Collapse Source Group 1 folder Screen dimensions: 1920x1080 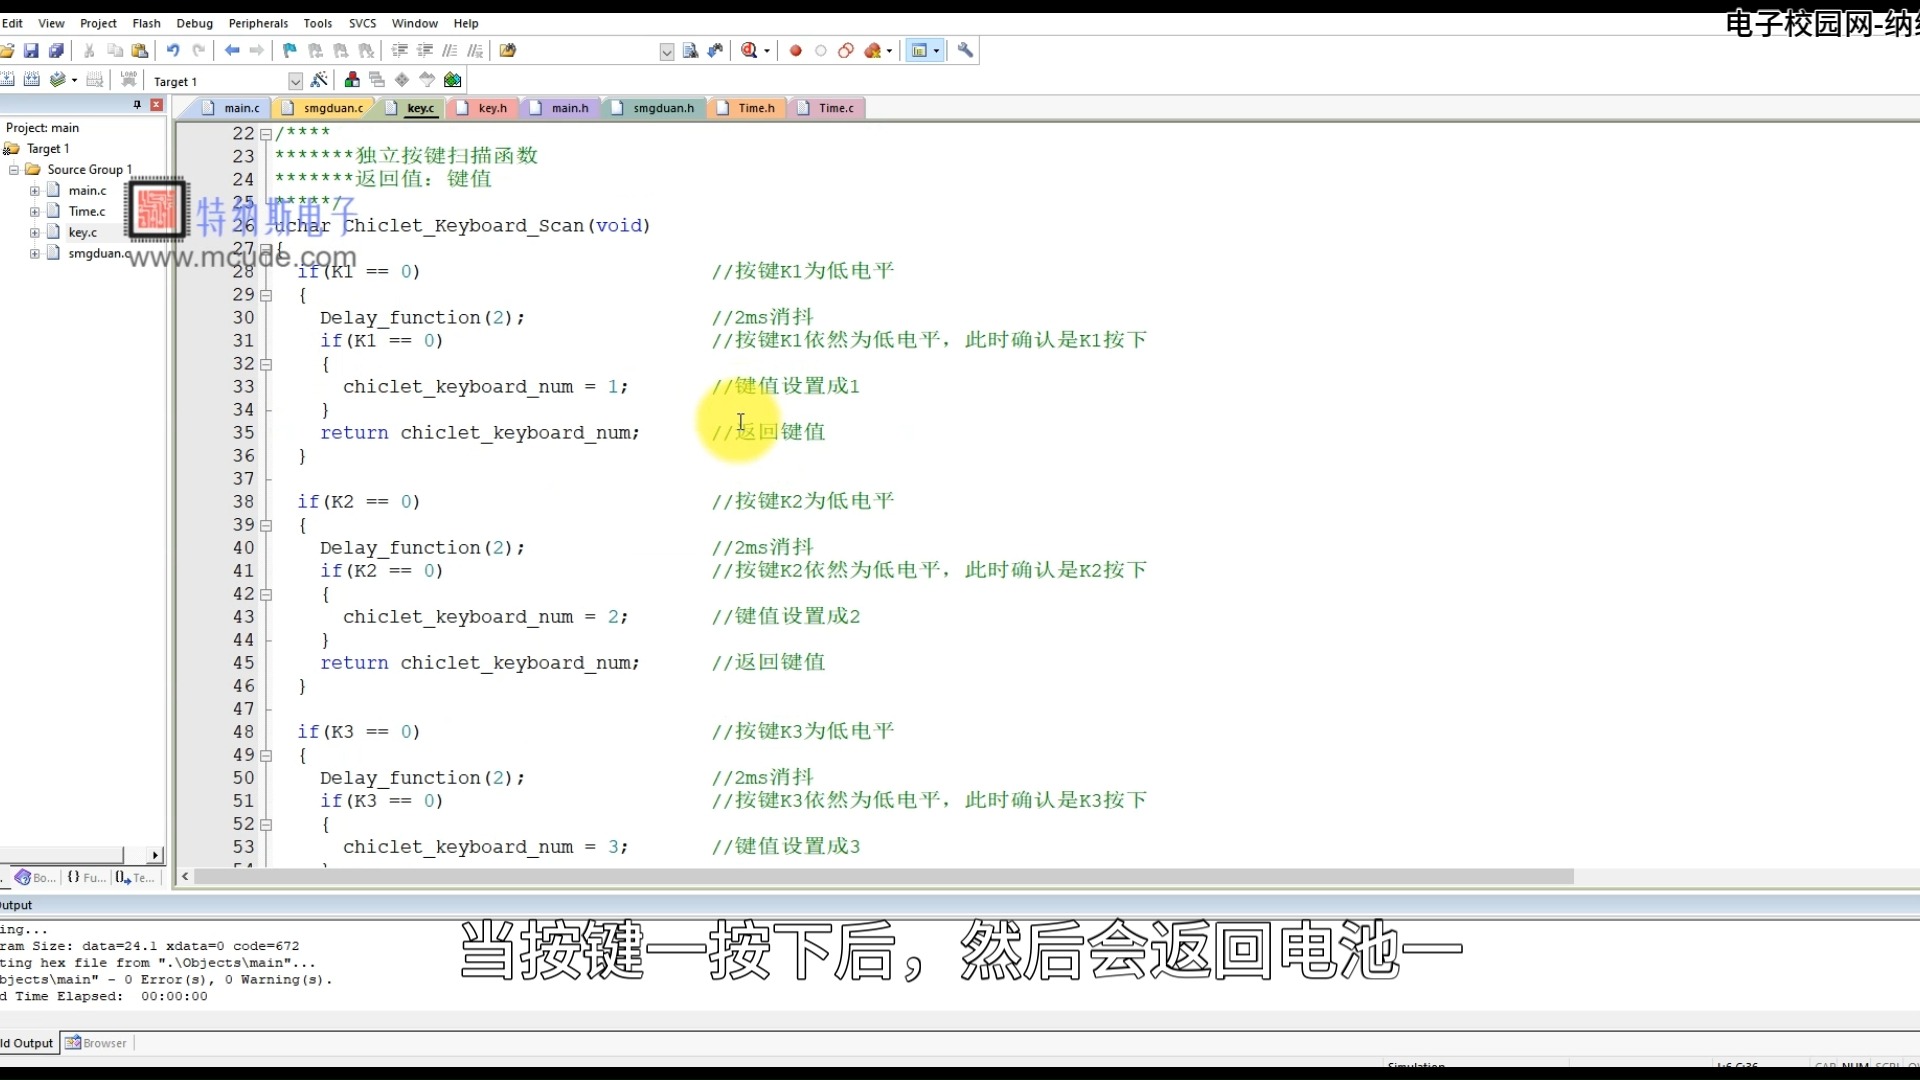(14, 170)
